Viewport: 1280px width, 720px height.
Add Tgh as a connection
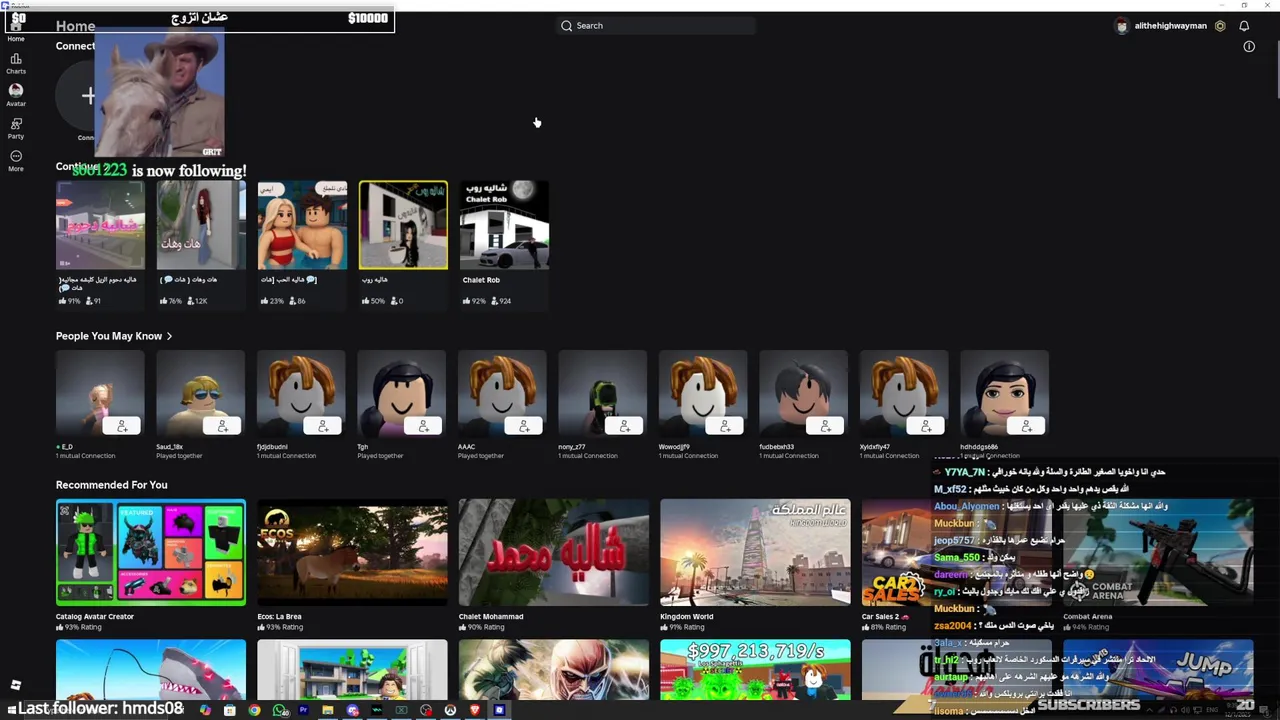click(423, 427)
